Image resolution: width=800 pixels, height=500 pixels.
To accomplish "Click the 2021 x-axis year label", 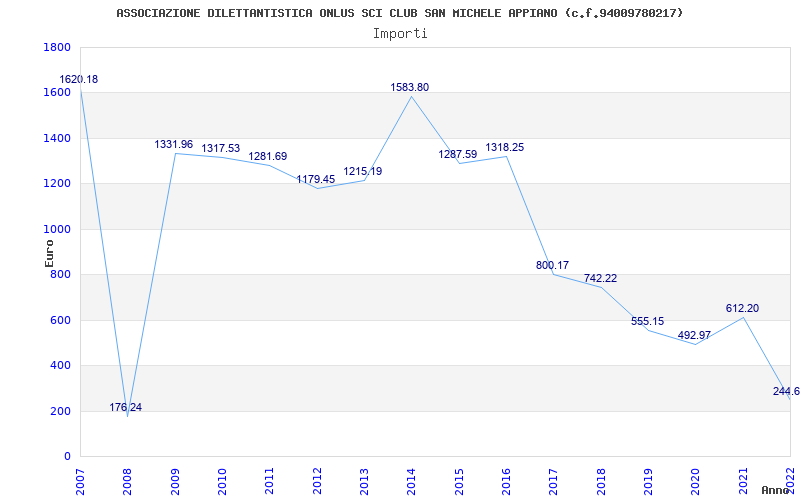I will pyautogui.click(x=743, y=481).
